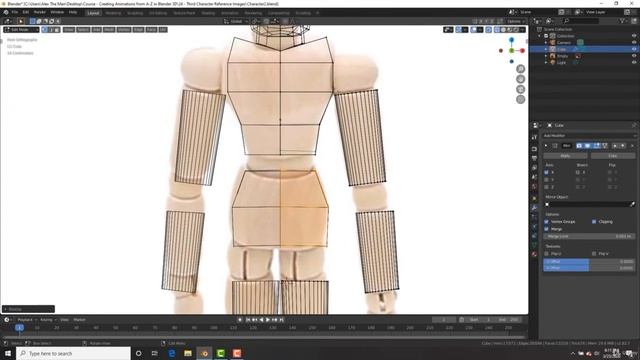640x360 pixels.
Task: Toggle Mirror axis X checkbox
Action: pos(547,172)
